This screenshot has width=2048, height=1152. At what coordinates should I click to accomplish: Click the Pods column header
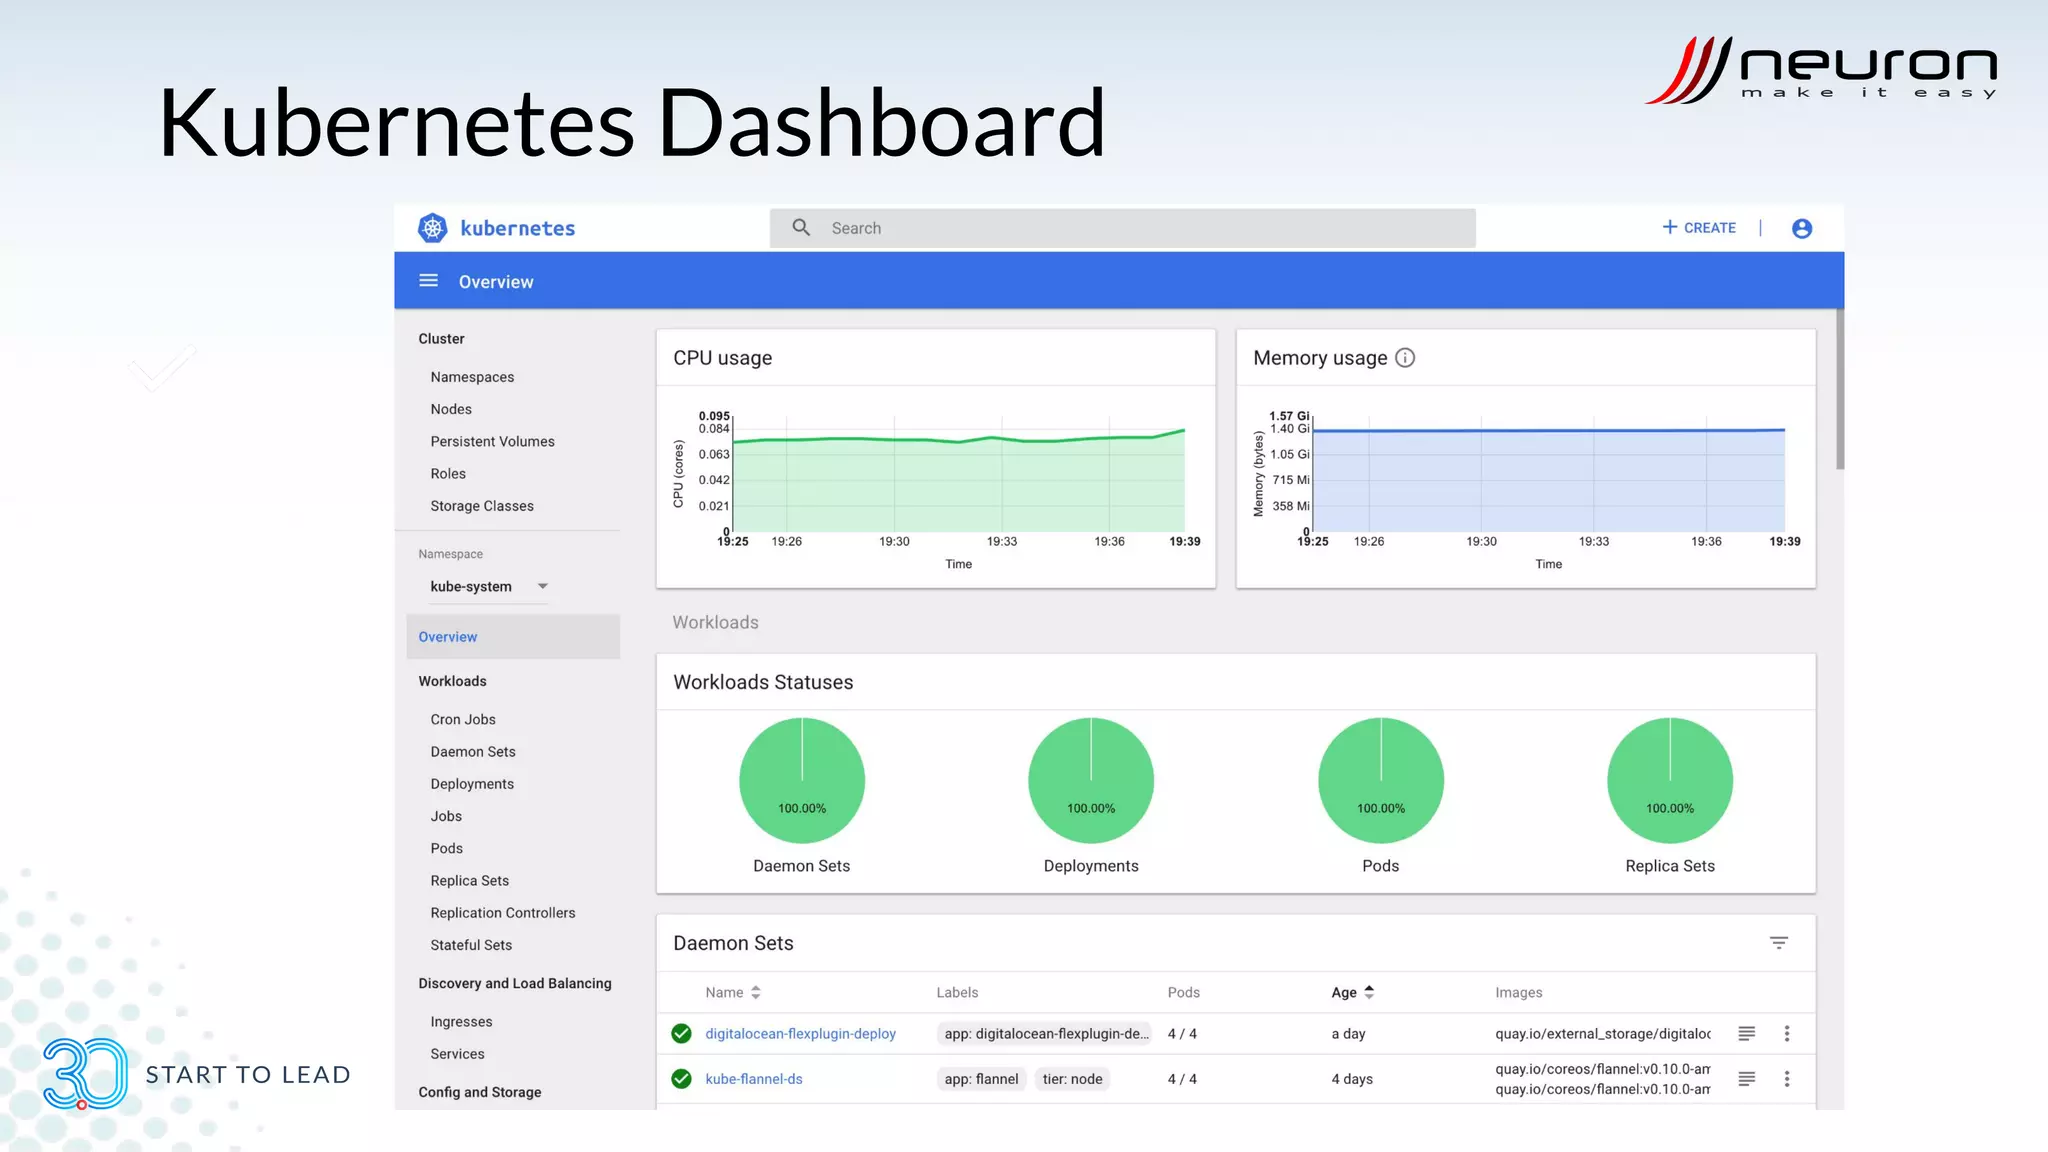coord(1183,993)
